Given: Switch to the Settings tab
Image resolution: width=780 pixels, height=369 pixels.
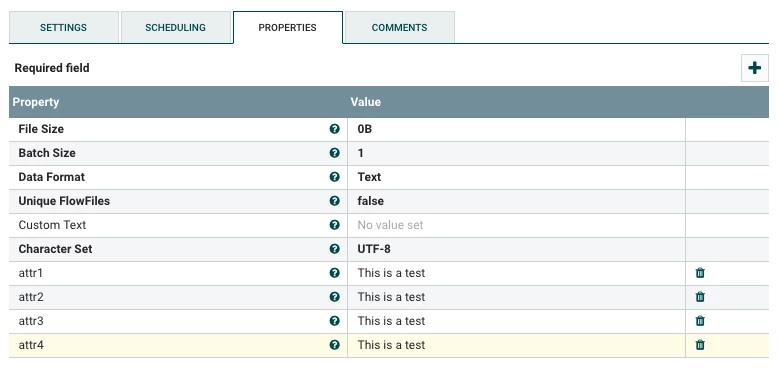Looking at the screenshot, I should click(64, 27).
